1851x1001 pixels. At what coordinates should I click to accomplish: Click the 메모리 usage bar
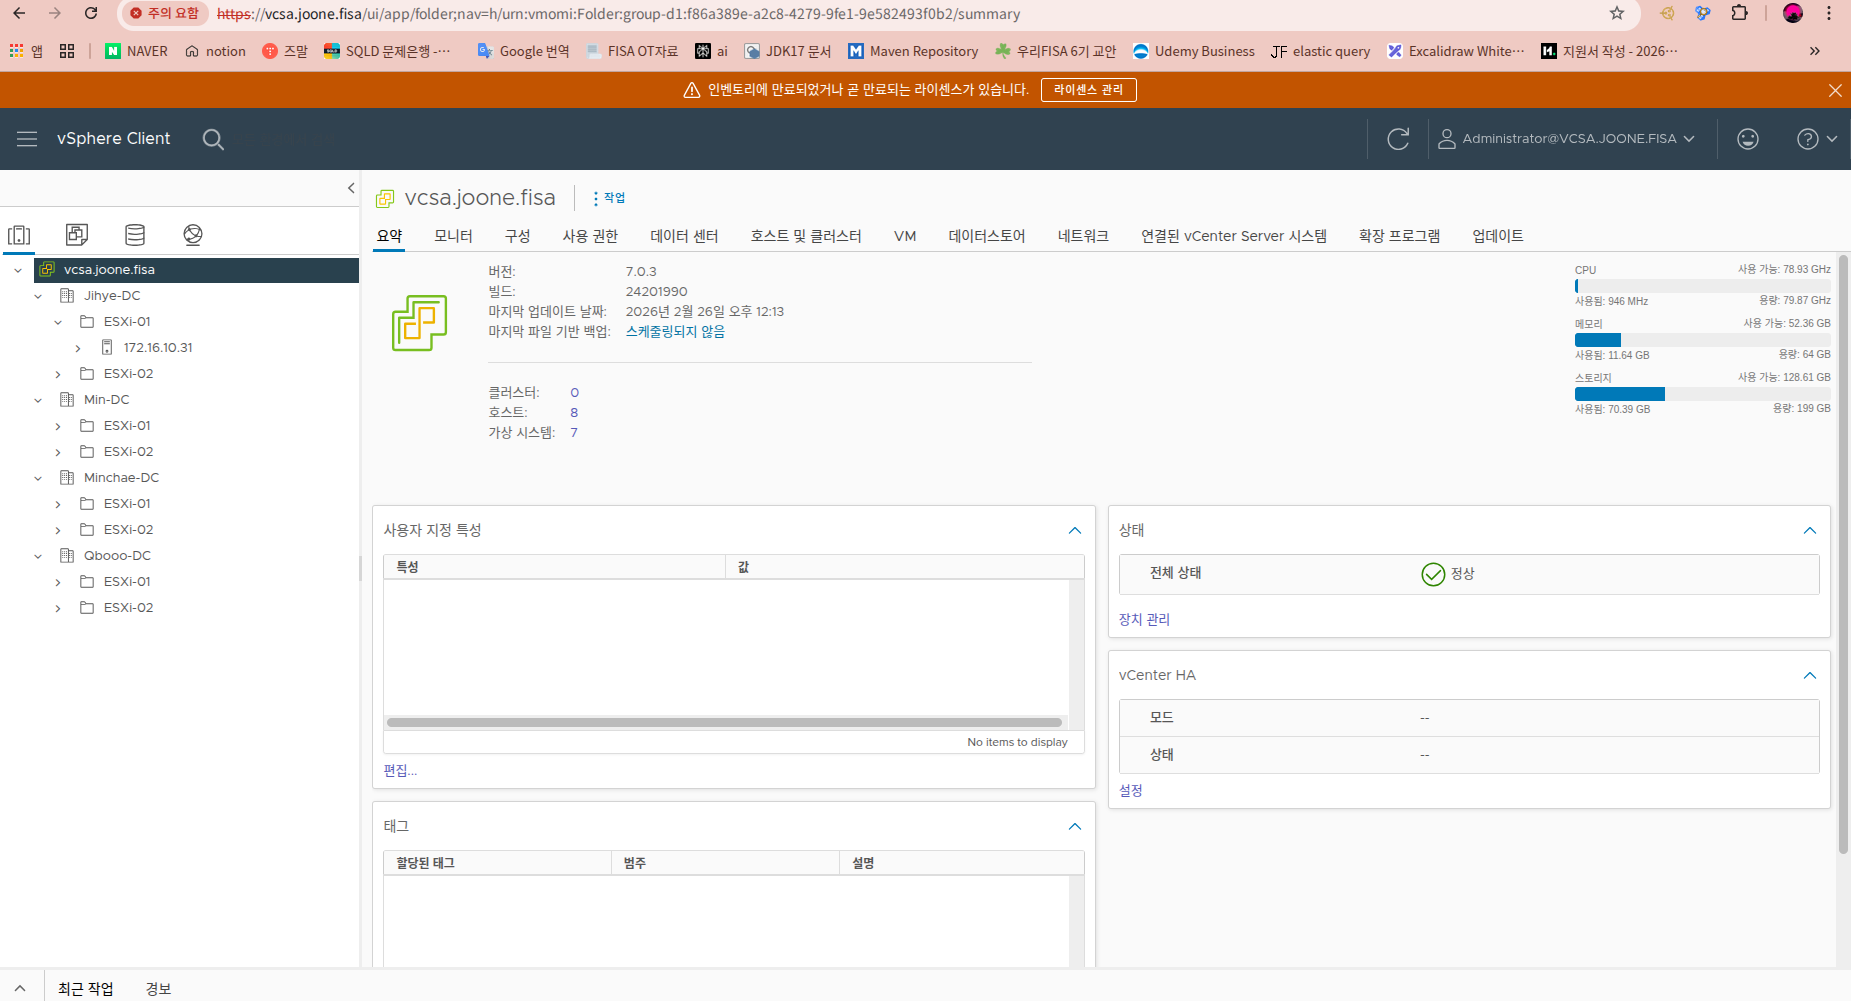click(x=1702, y=340)
